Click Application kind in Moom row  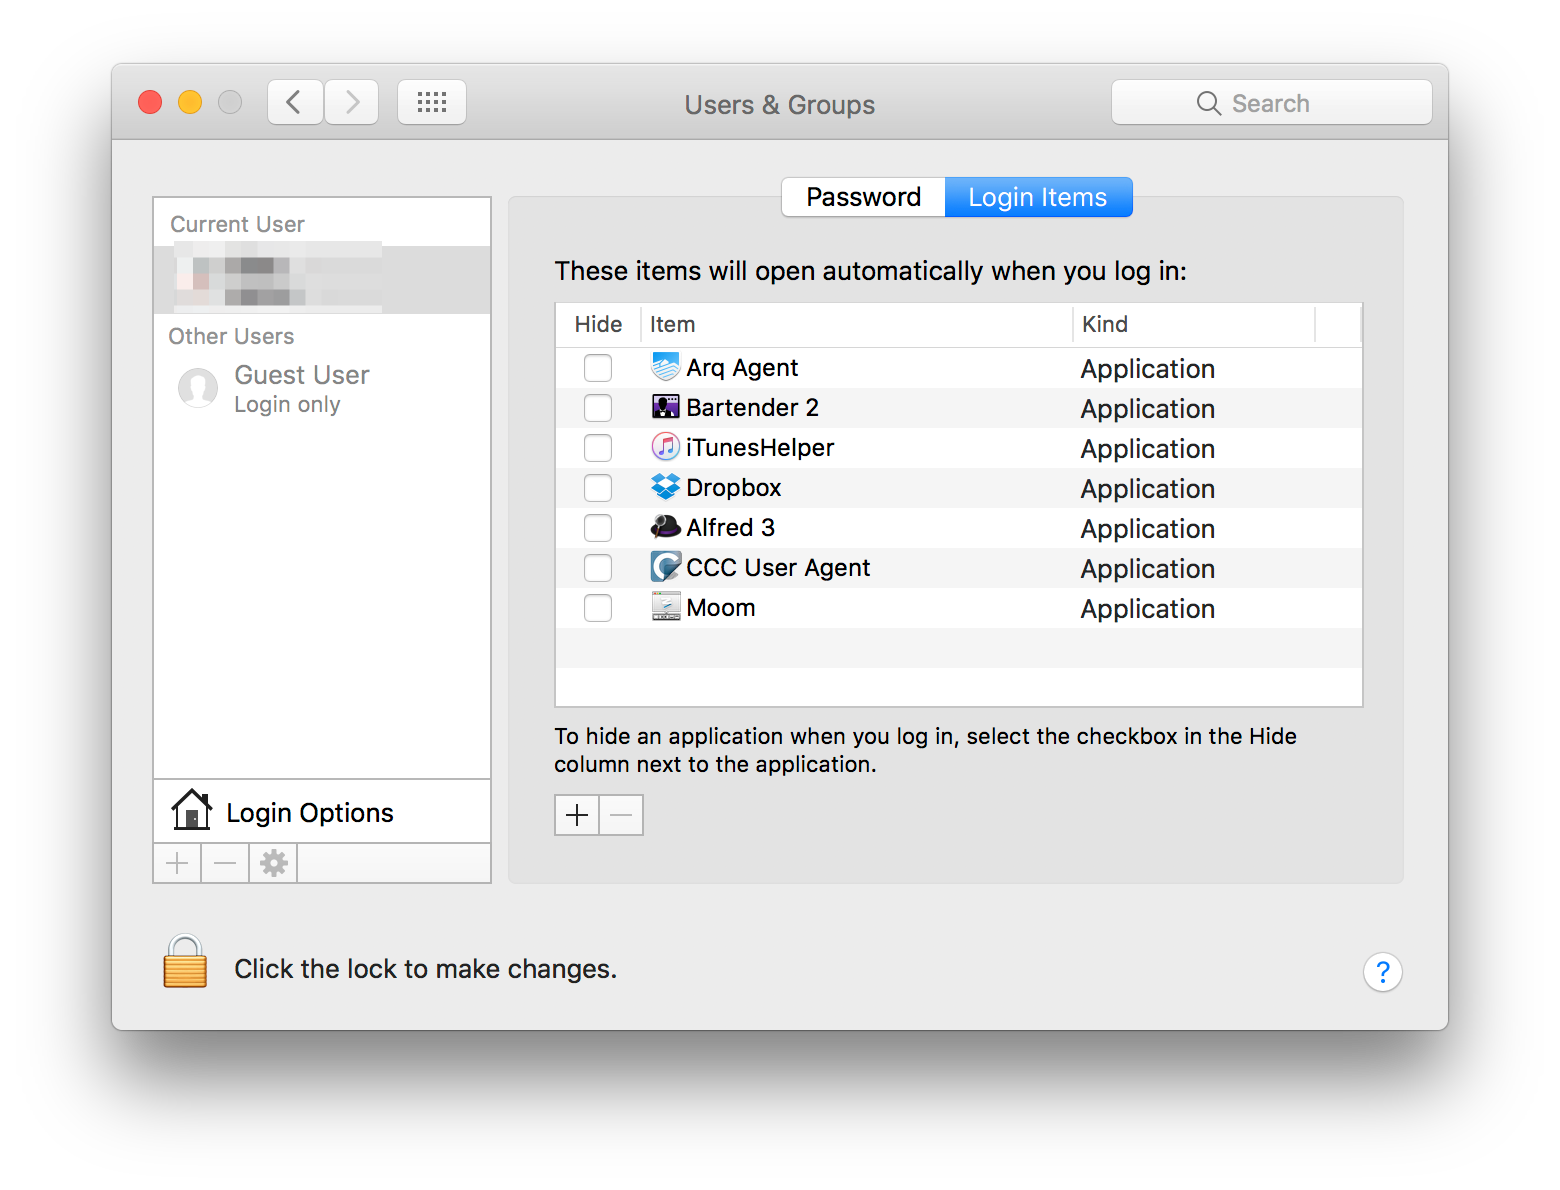tap(1148, 609)
